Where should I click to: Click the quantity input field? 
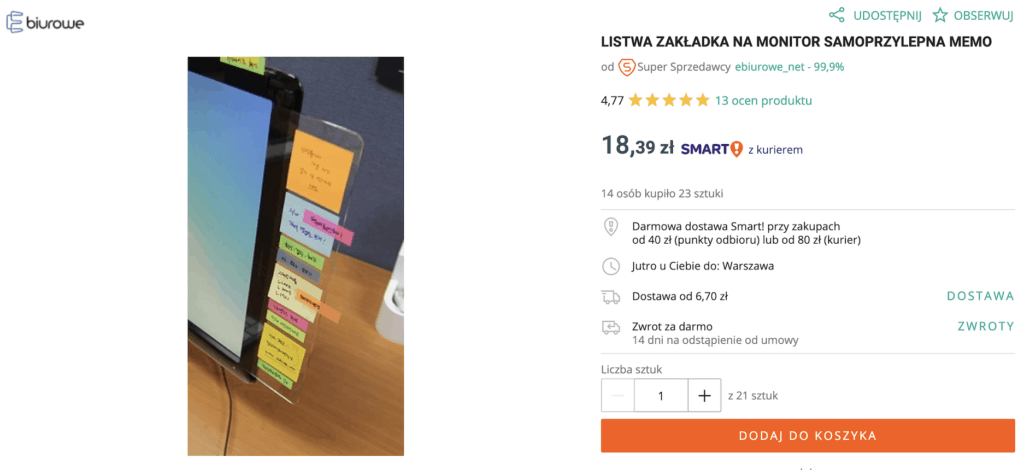point(661,396)
